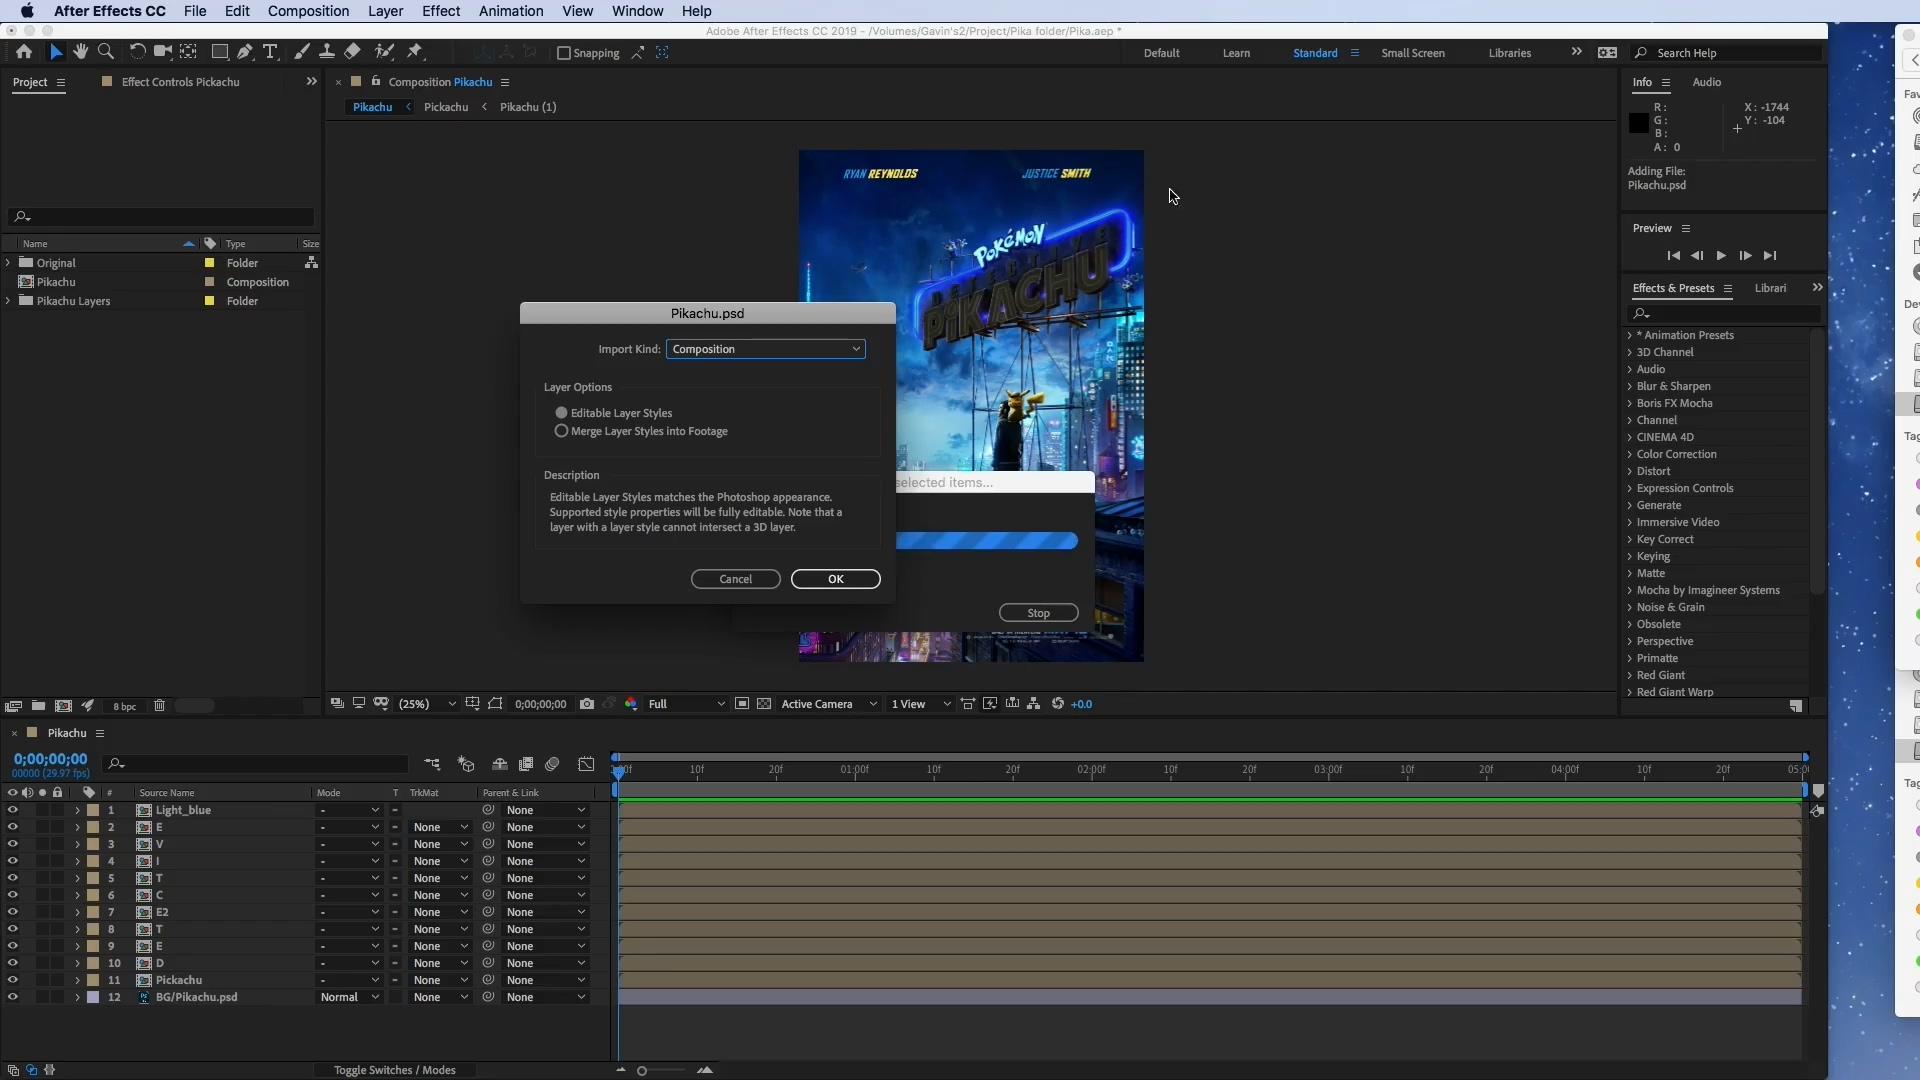
Task: Open the Full resolution dropdown
Action: (686, 705)
